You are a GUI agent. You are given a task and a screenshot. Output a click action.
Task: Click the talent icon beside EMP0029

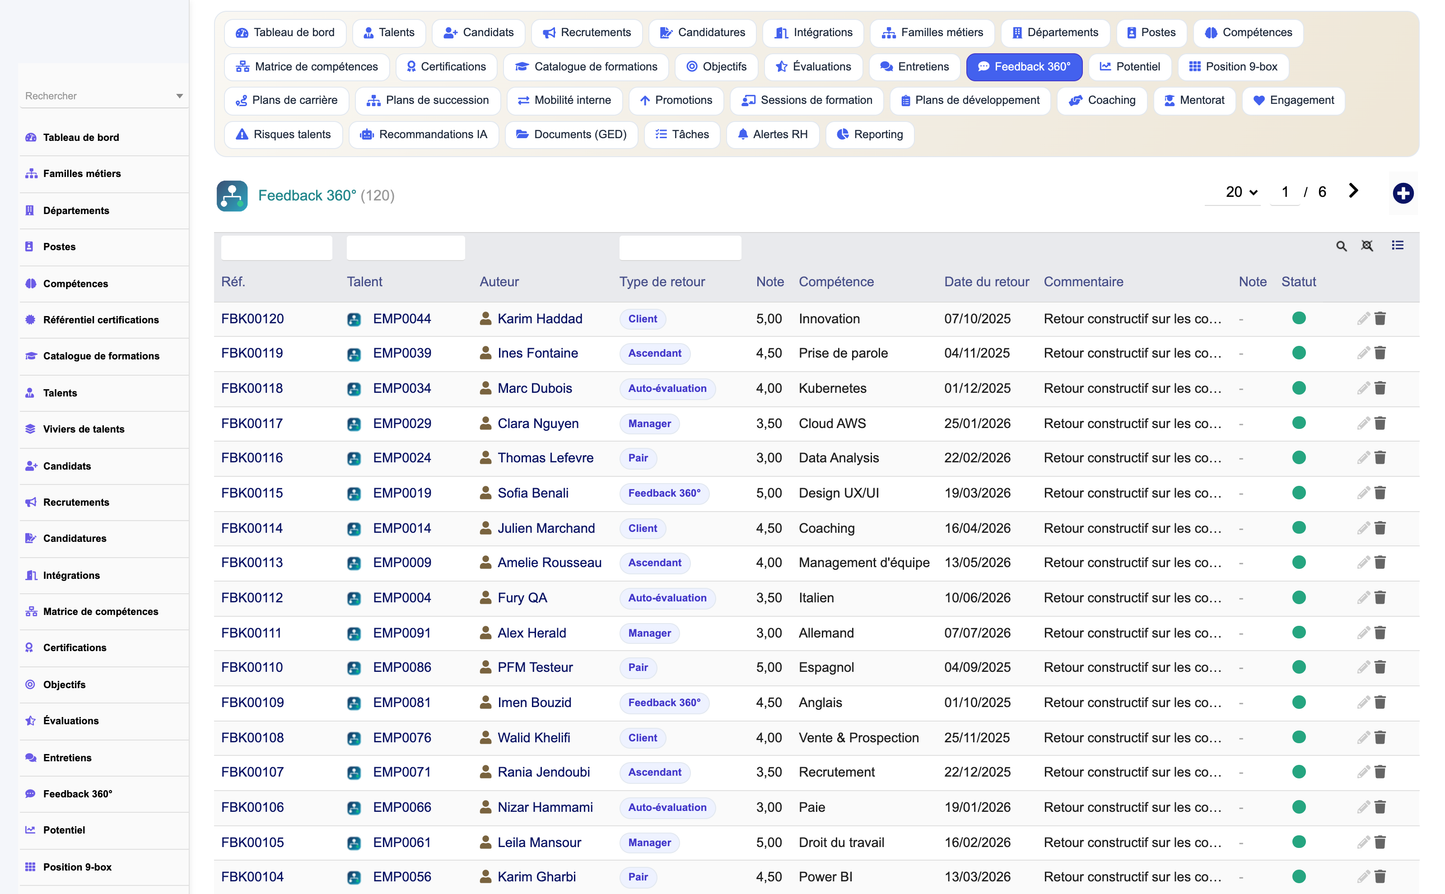click(354, 424)
